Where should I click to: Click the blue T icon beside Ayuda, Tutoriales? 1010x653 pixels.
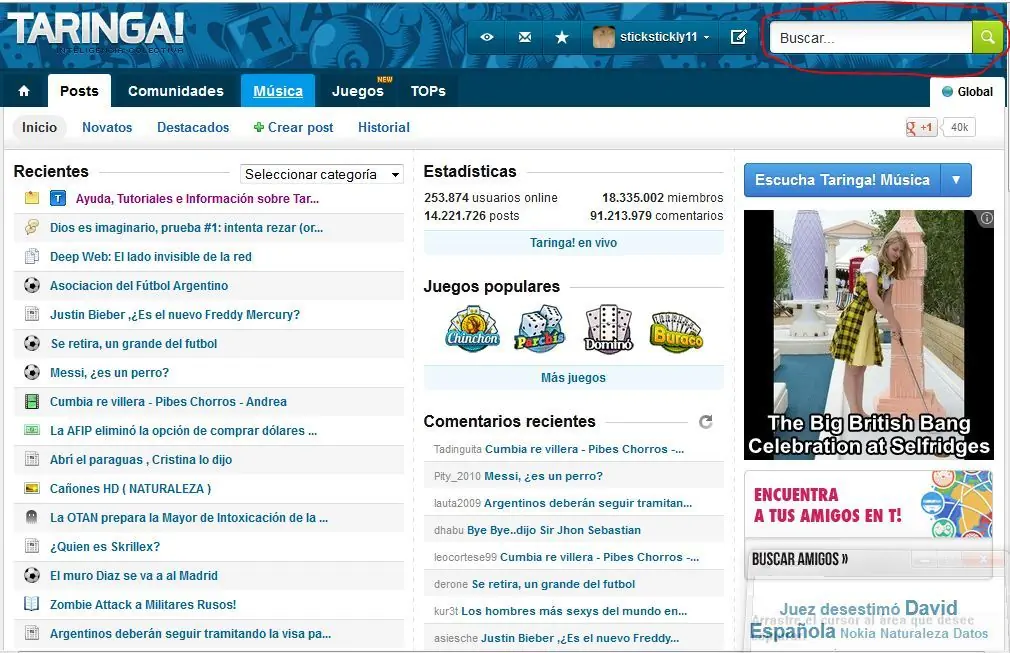[58, 198]
